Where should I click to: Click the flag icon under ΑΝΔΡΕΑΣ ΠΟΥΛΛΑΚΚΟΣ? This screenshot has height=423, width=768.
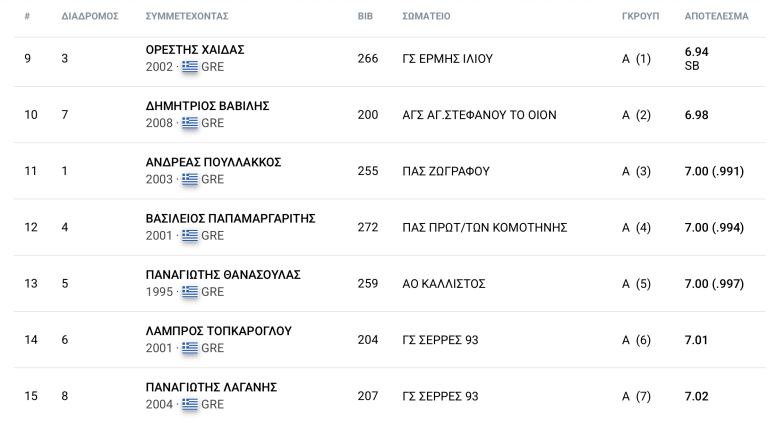click(x=190, y=179)
